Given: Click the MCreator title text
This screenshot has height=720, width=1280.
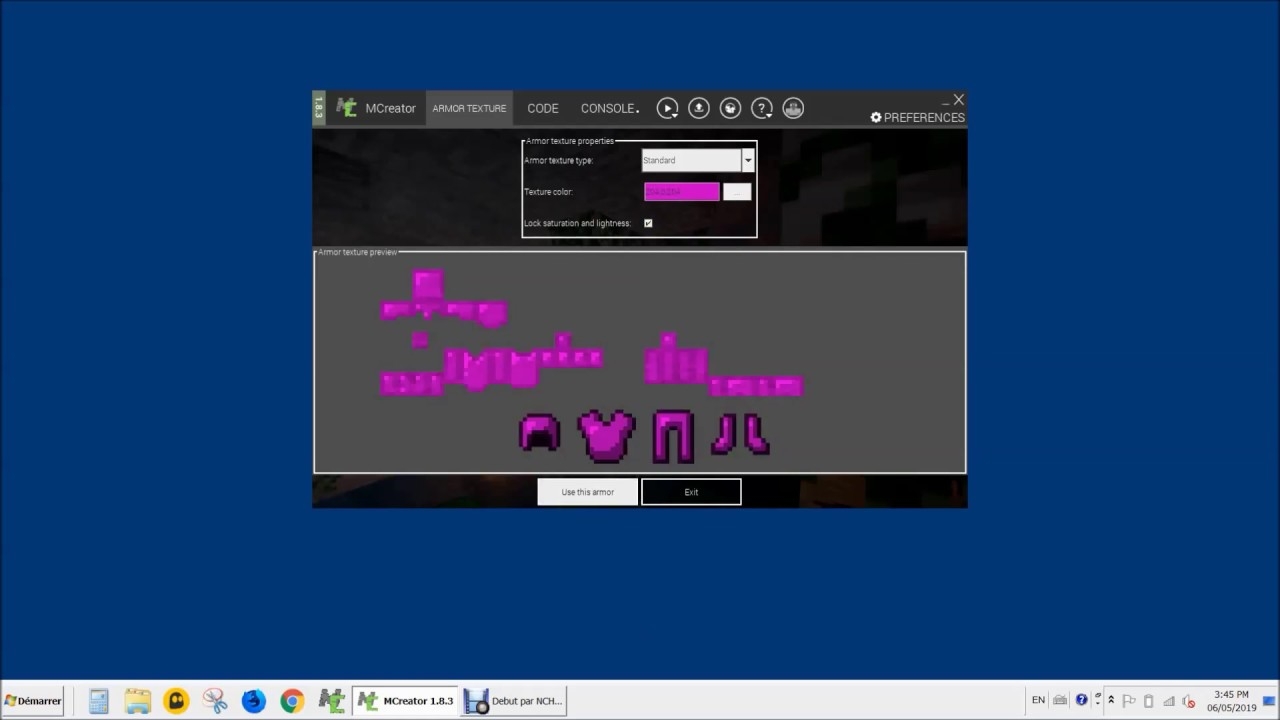Looking at the screenshot, I should click(x=390, y=108).
